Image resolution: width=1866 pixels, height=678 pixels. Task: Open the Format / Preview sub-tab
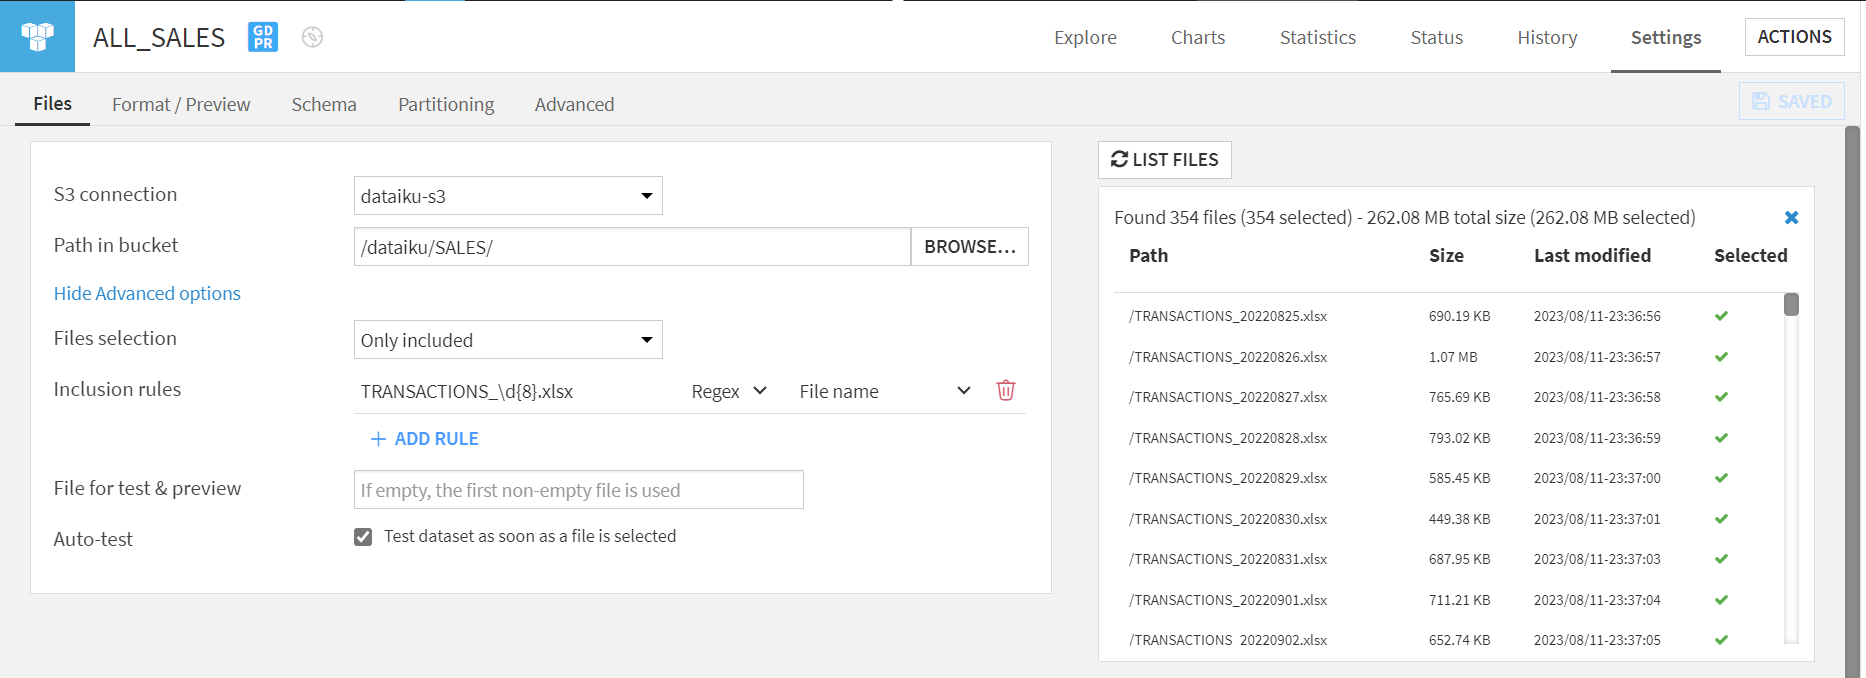[181, 104]
